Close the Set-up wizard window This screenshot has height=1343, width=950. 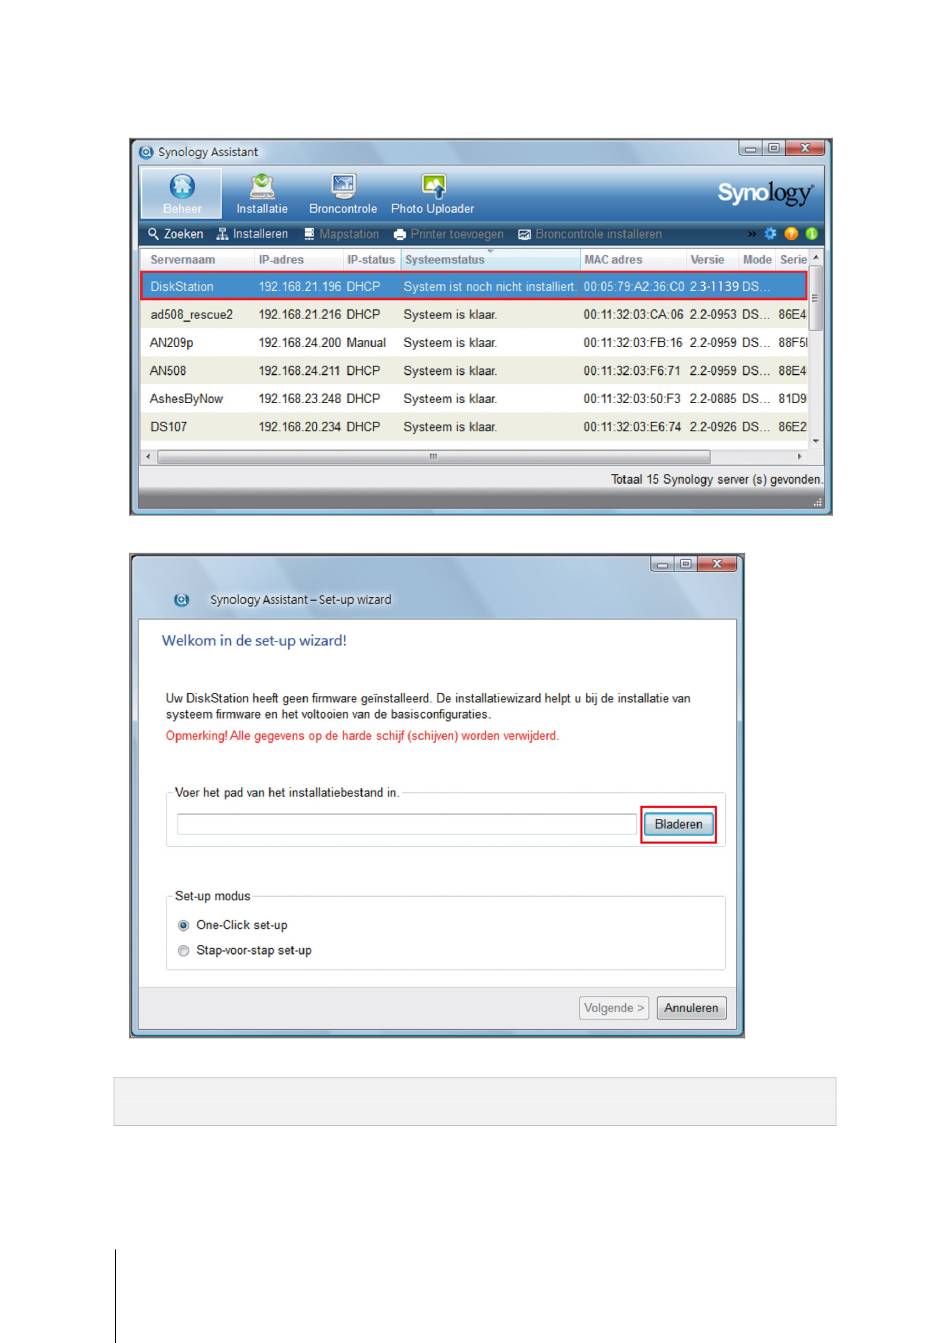pyautogui.click(x=717, y=564)
